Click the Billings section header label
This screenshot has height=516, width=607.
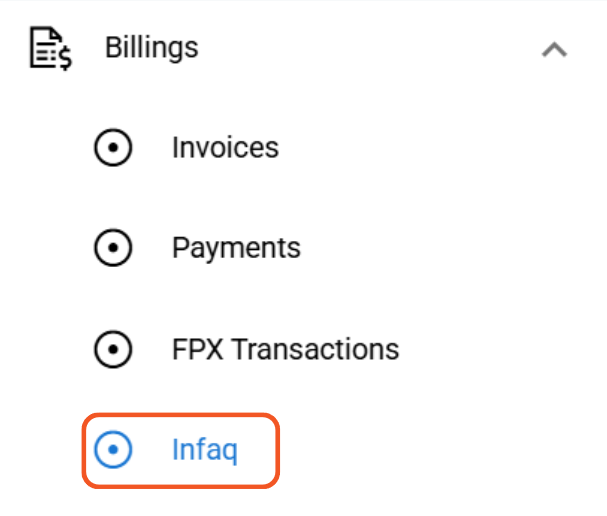[151, 48]
